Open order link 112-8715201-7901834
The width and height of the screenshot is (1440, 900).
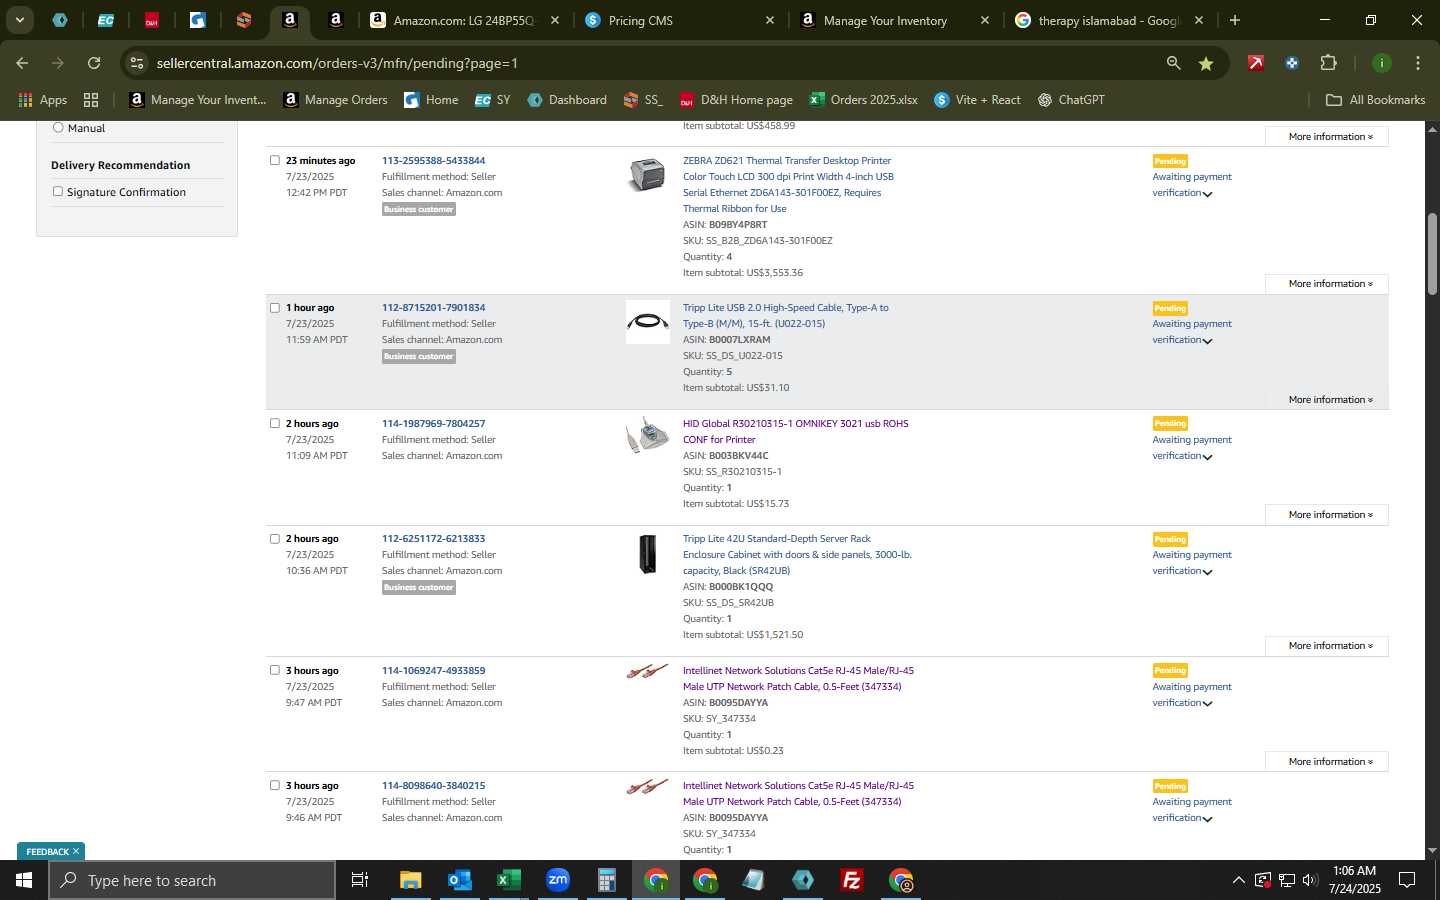433,307
